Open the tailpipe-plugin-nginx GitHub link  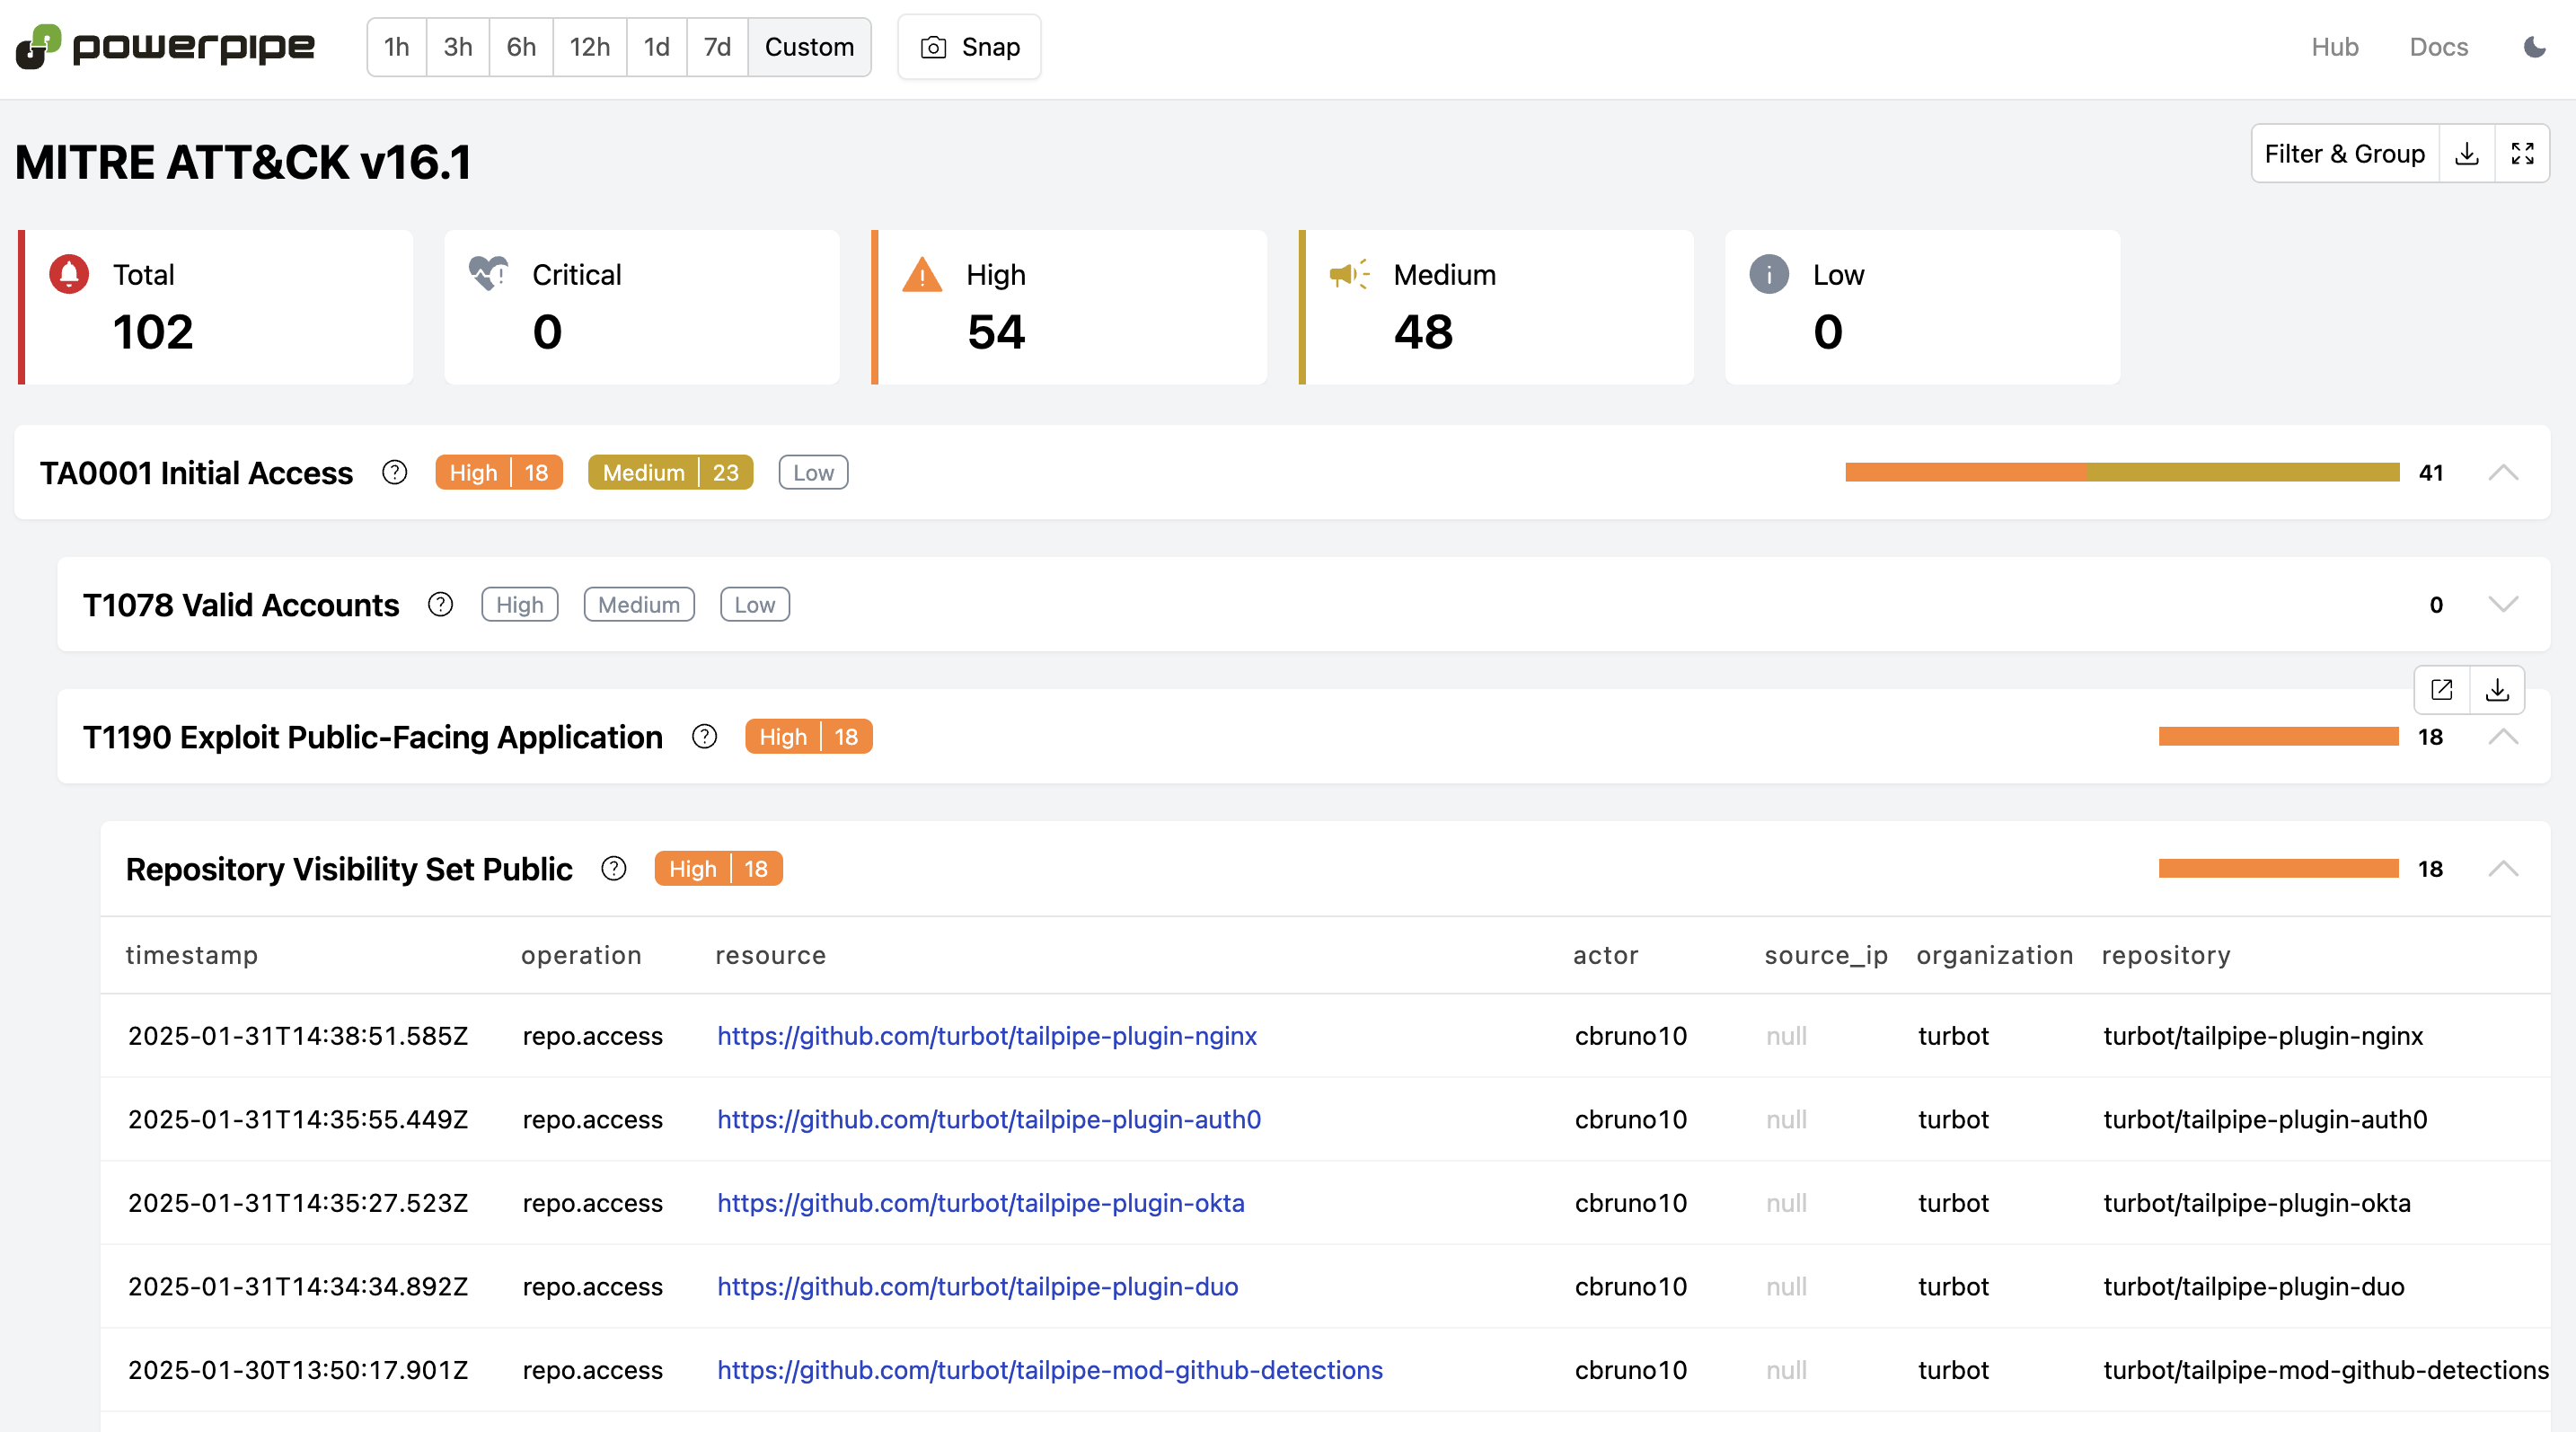[x=986, y=1035]
